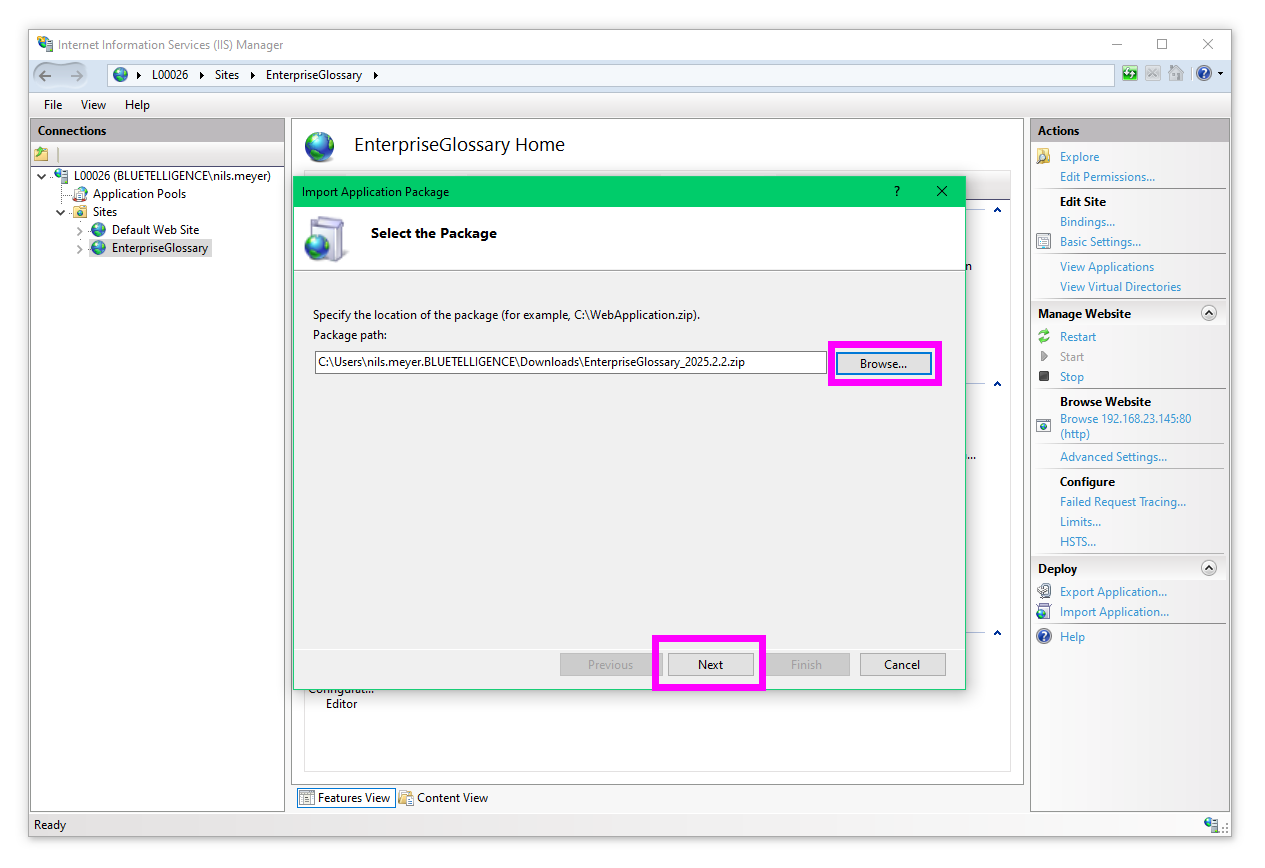Click the Stop website icon
The width and height of the screenshot is (1265, 868).
[1044, 377]
